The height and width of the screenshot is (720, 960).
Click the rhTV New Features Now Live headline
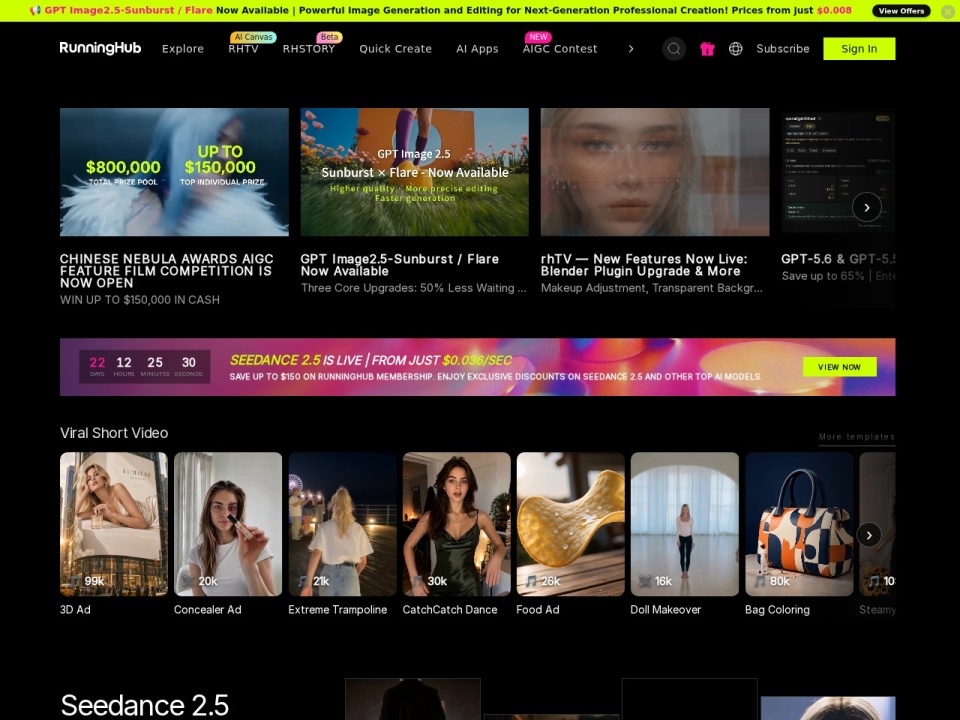(x=643, y=264)
